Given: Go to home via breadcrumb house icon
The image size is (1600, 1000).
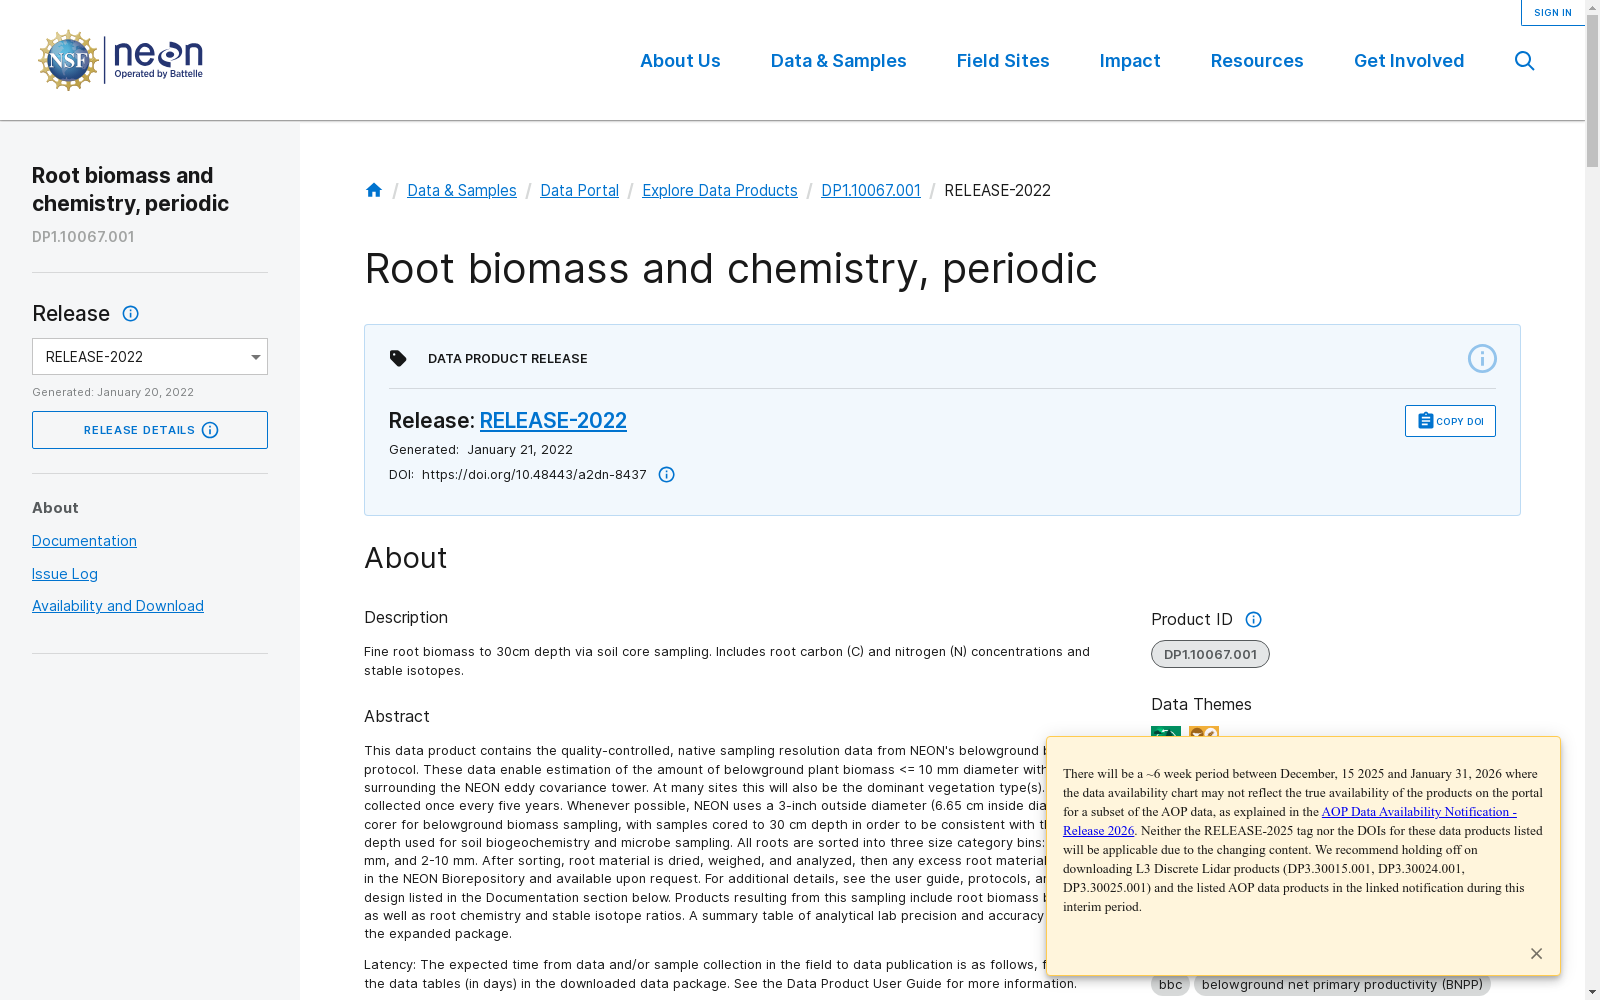Looking at the screenshot, I should coord(374,190).
